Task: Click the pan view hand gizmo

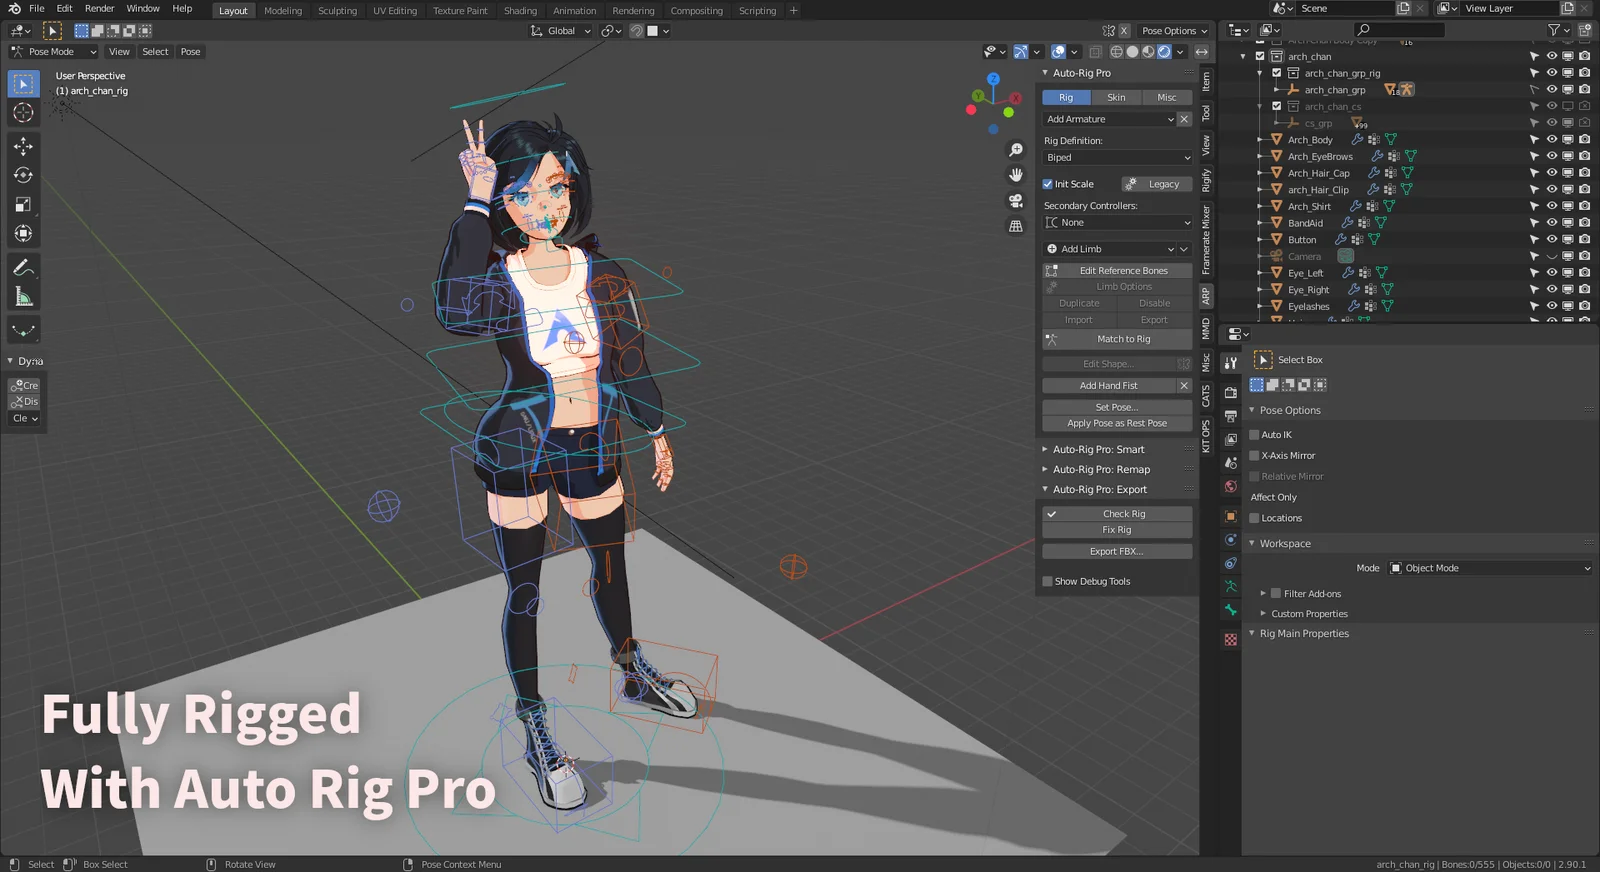Action: pos(1016,175)
